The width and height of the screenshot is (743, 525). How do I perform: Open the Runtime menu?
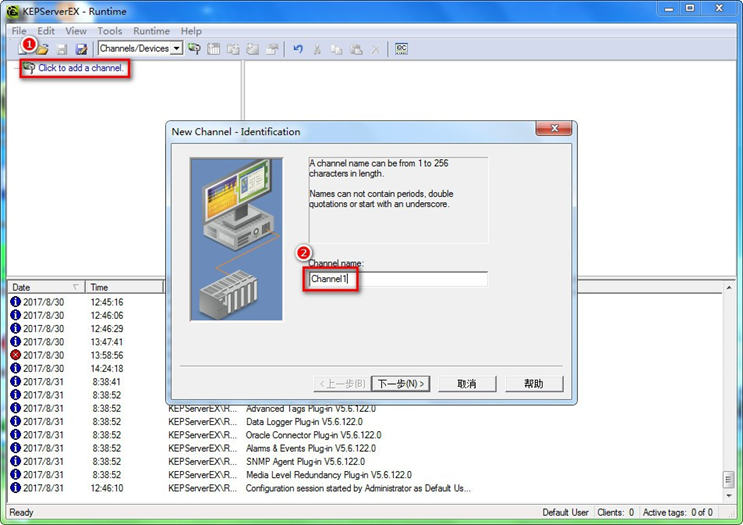coord(151,31)
